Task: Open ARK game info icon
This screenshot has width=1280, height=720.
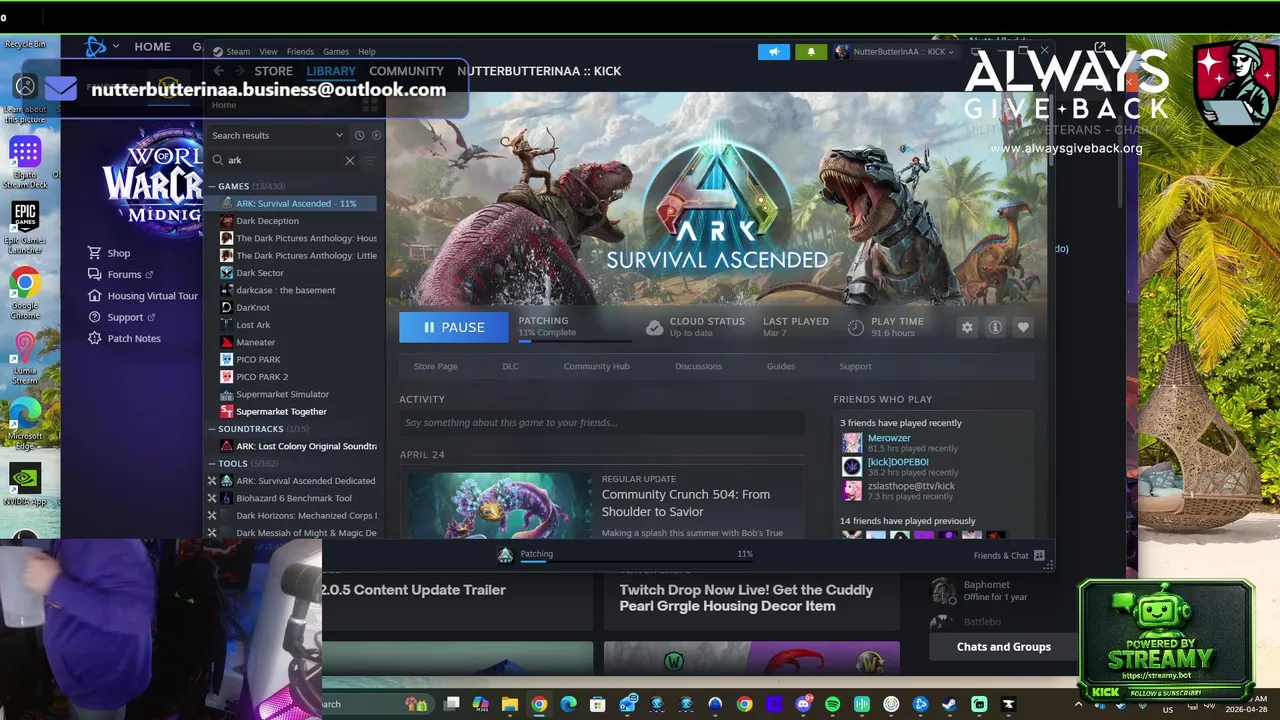Action: (x=995, y=327)
